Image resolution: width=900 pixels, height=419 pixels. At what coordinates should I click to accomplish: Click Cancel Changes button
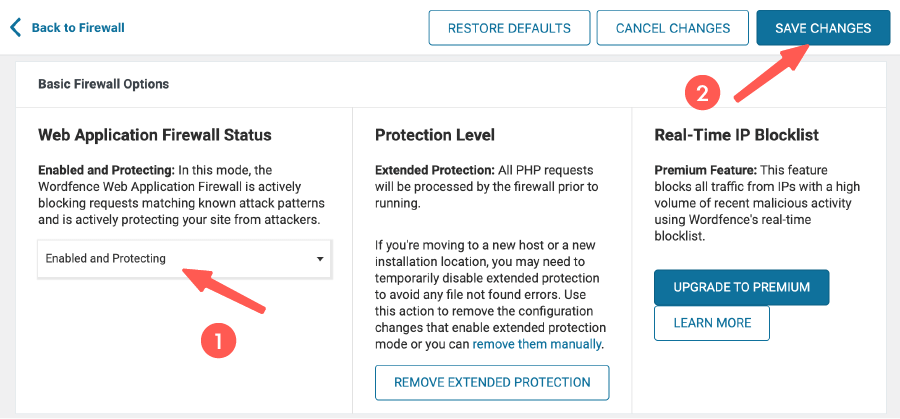pyautogui.click(x=671, y=28)
